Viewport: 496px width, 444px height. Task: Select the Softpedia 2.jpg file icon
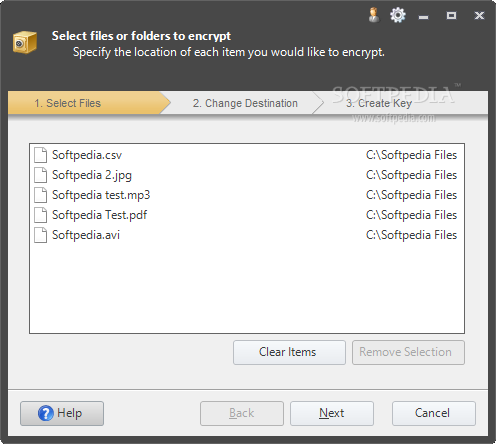[x=40, y=175]
